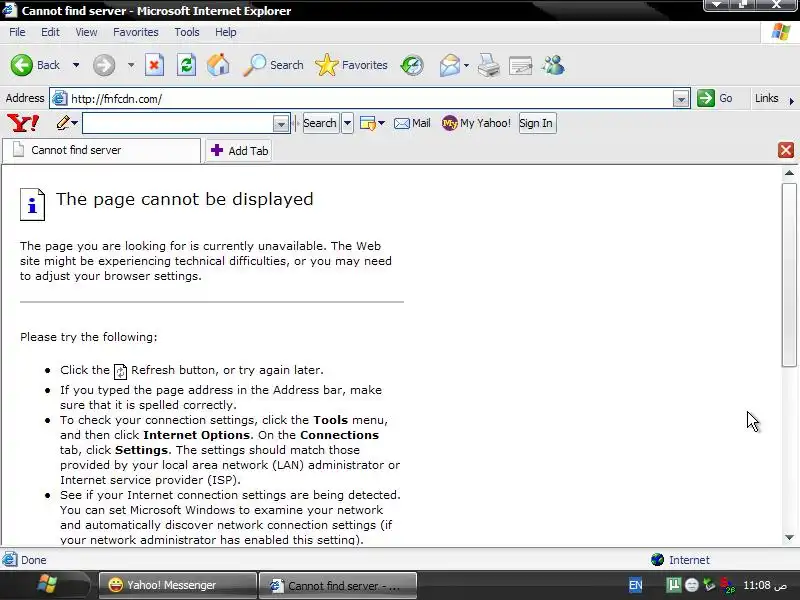This screenshot has height=600, width=800.
Task: Click the Done status bar icon
Action: pos(9,559)
